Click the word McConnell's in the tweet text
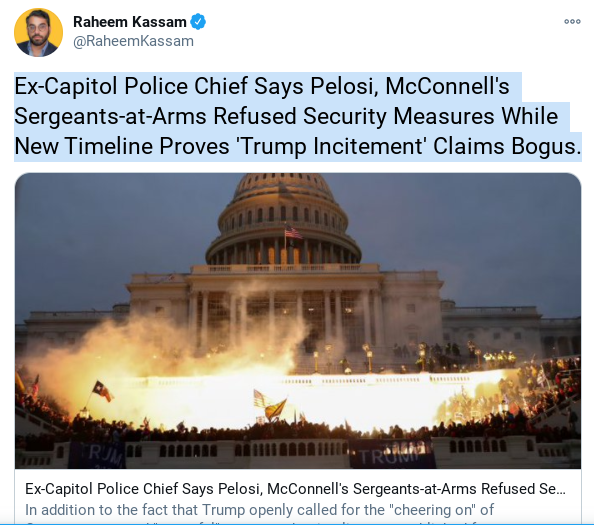The image size is (594, 525). click(447, 86)
